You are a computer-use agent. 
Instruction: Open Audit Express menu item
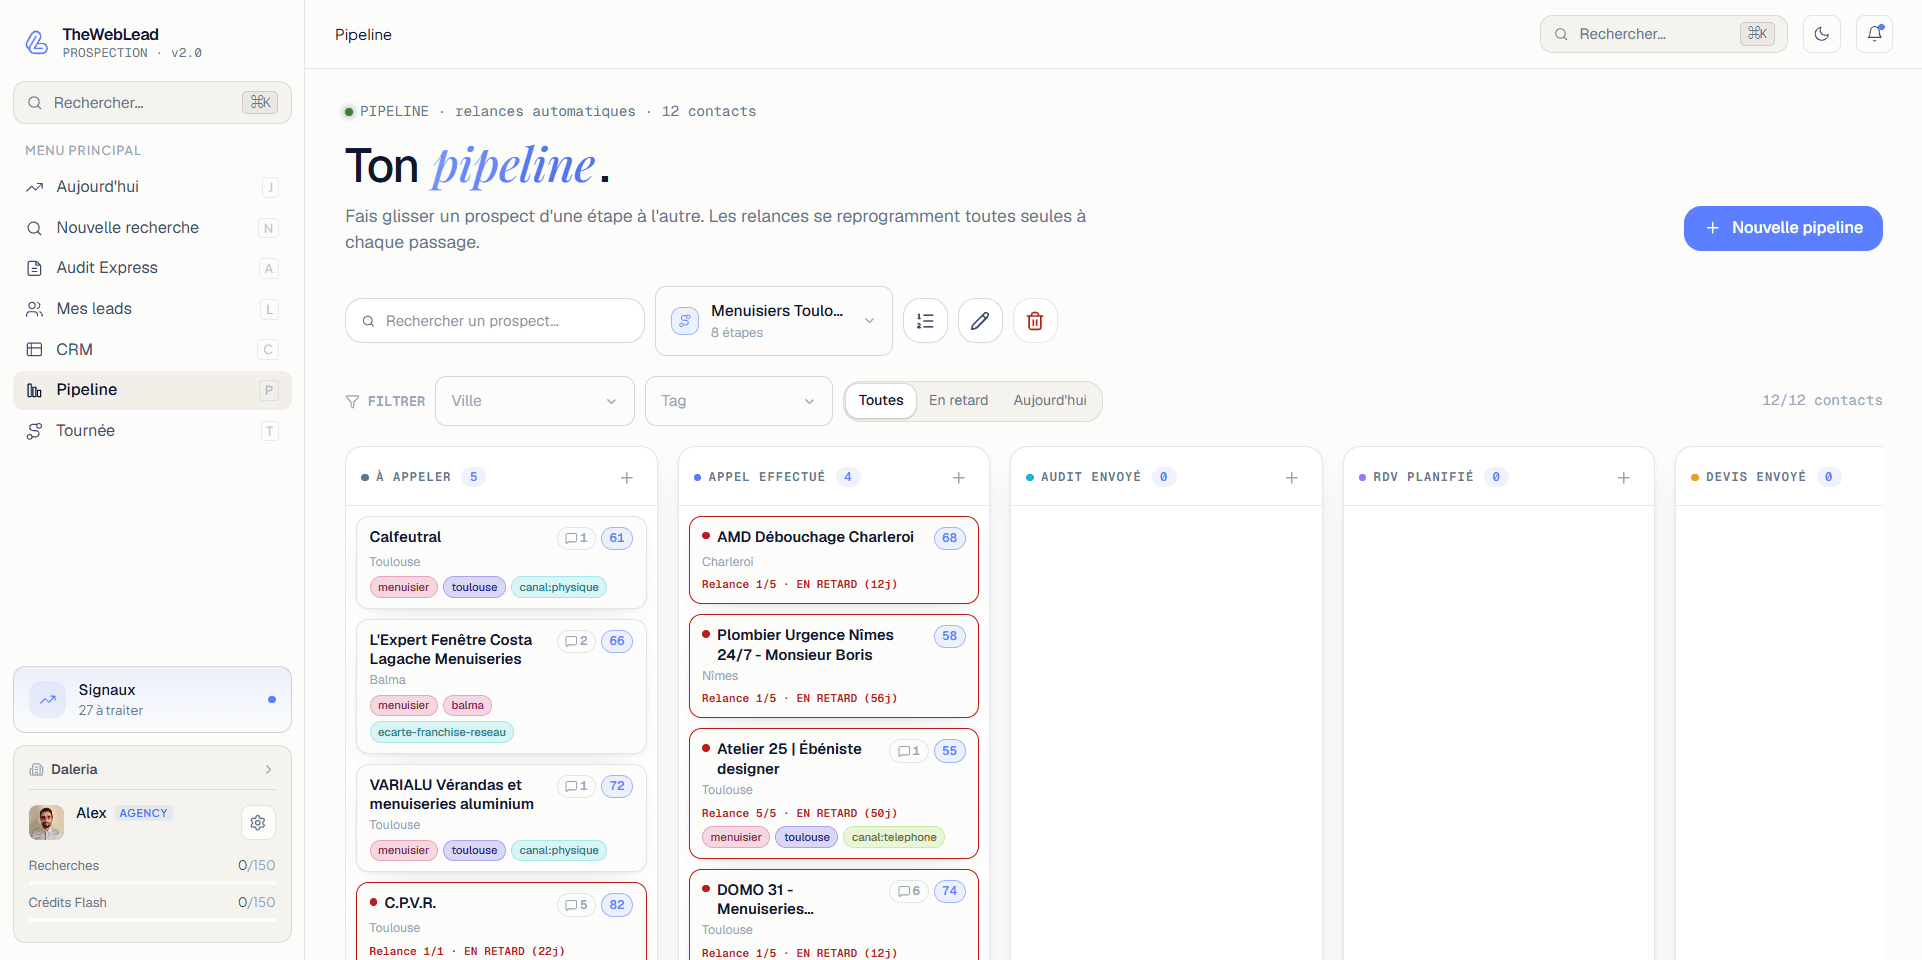(152, 268)
